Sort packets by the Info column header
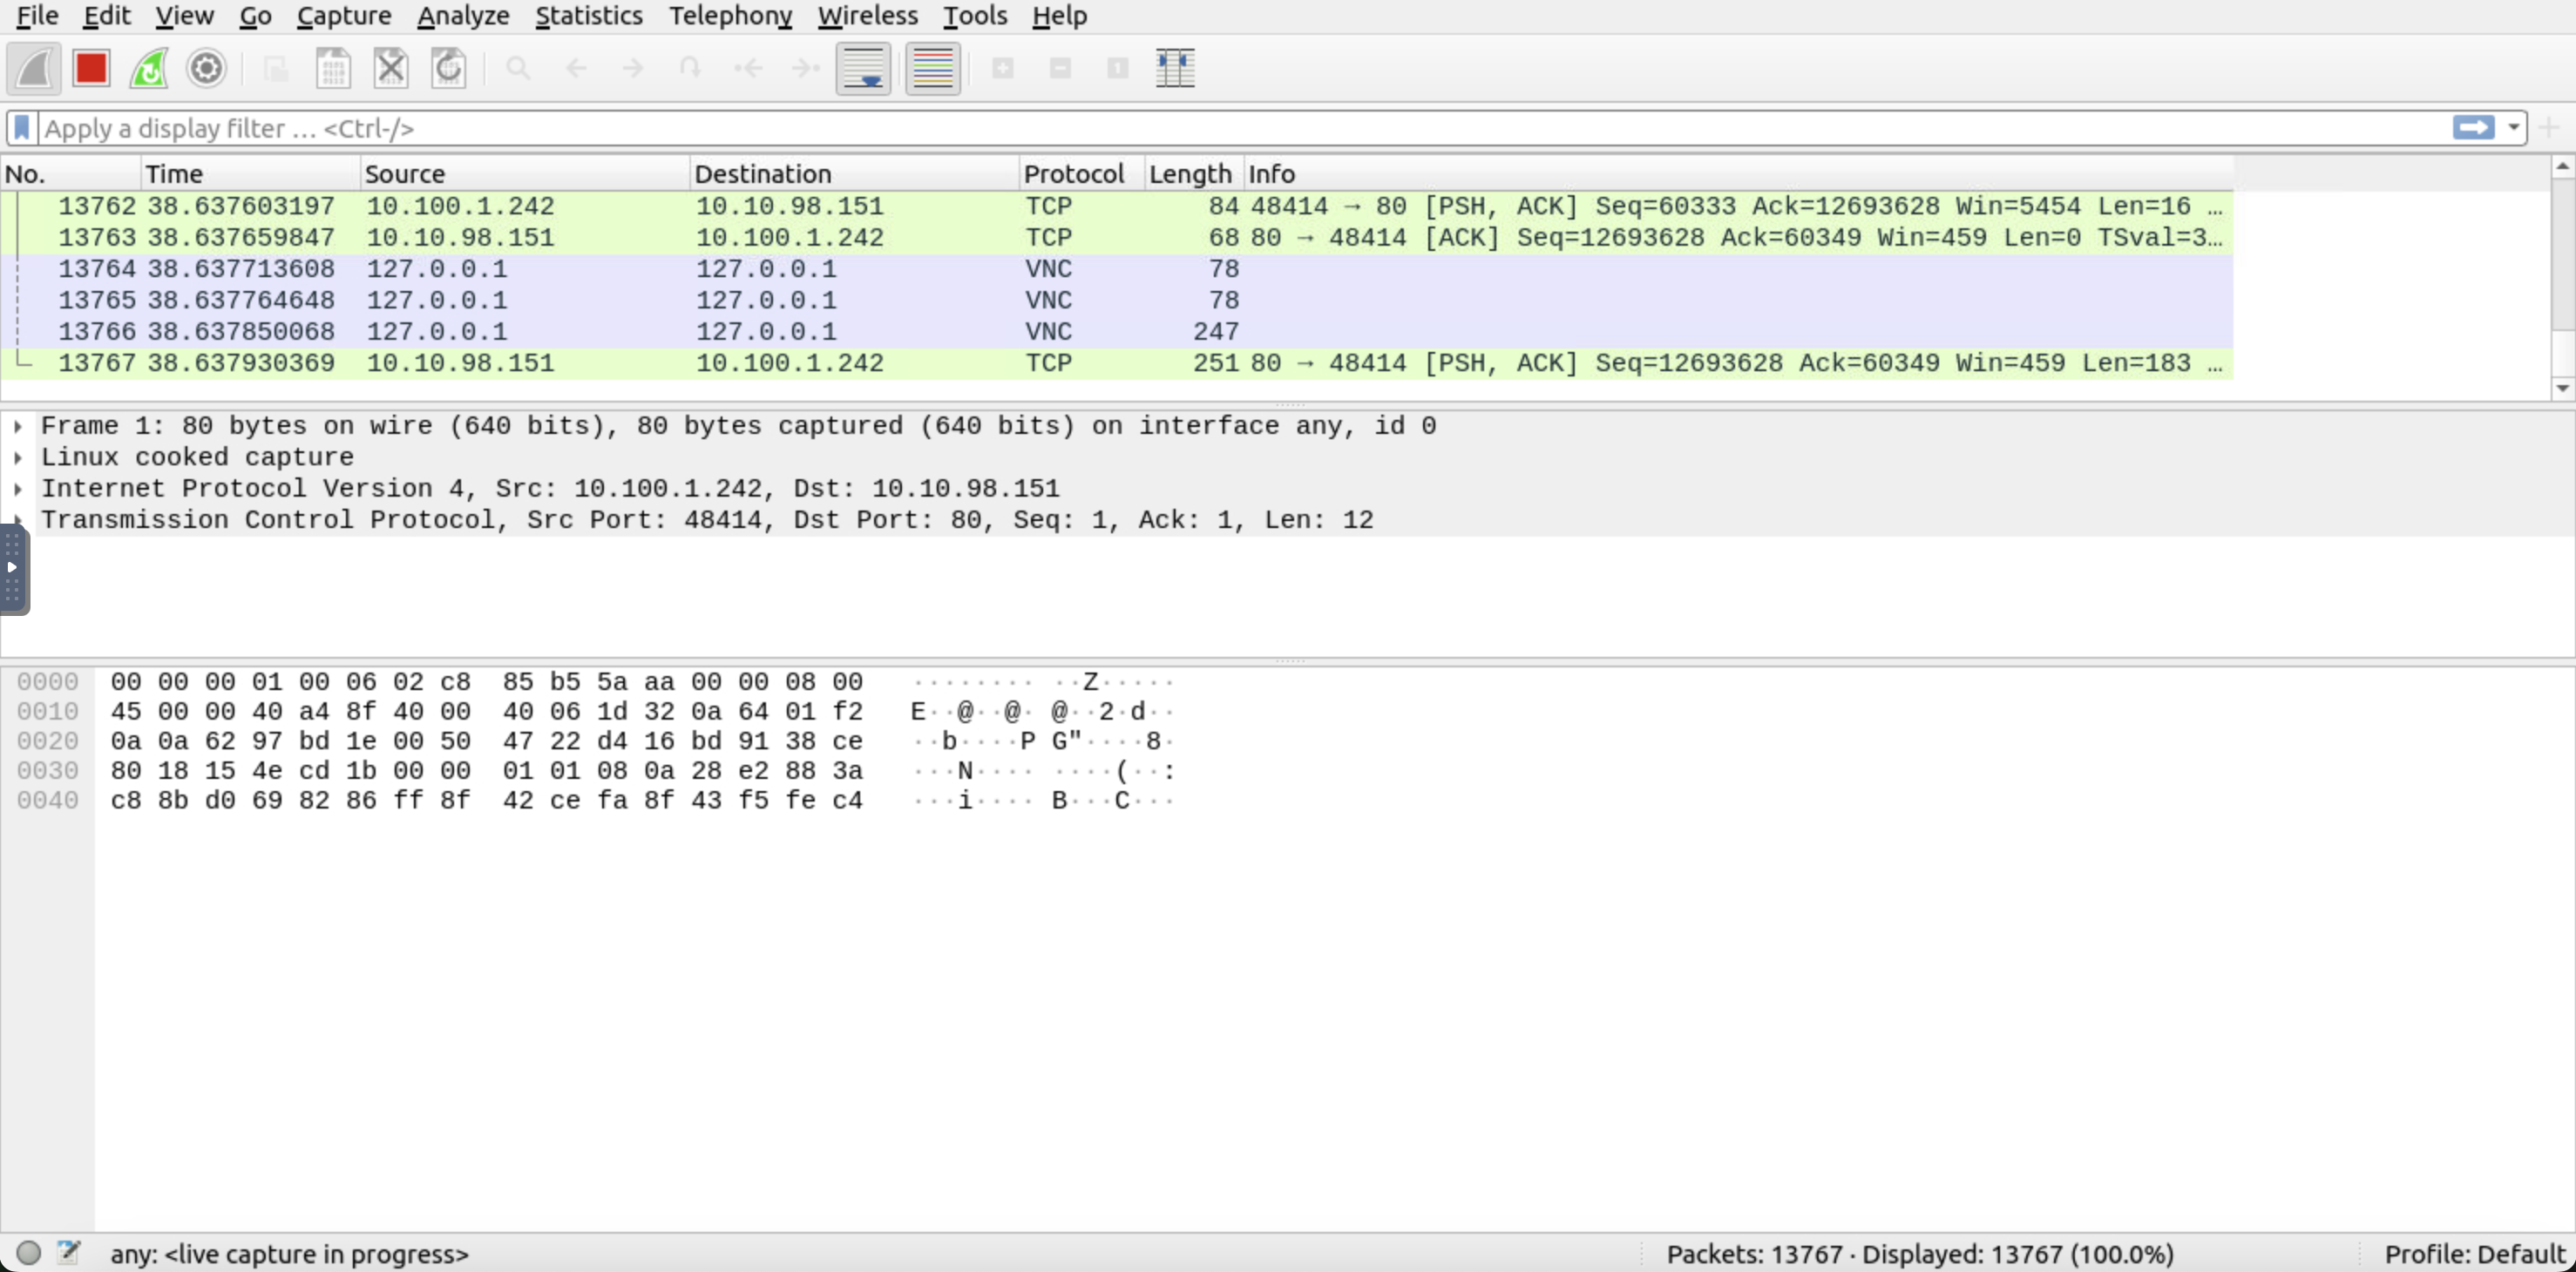Image resolution: width=2576 pixels, height=1272 pixels. (x=1739, y=174)
